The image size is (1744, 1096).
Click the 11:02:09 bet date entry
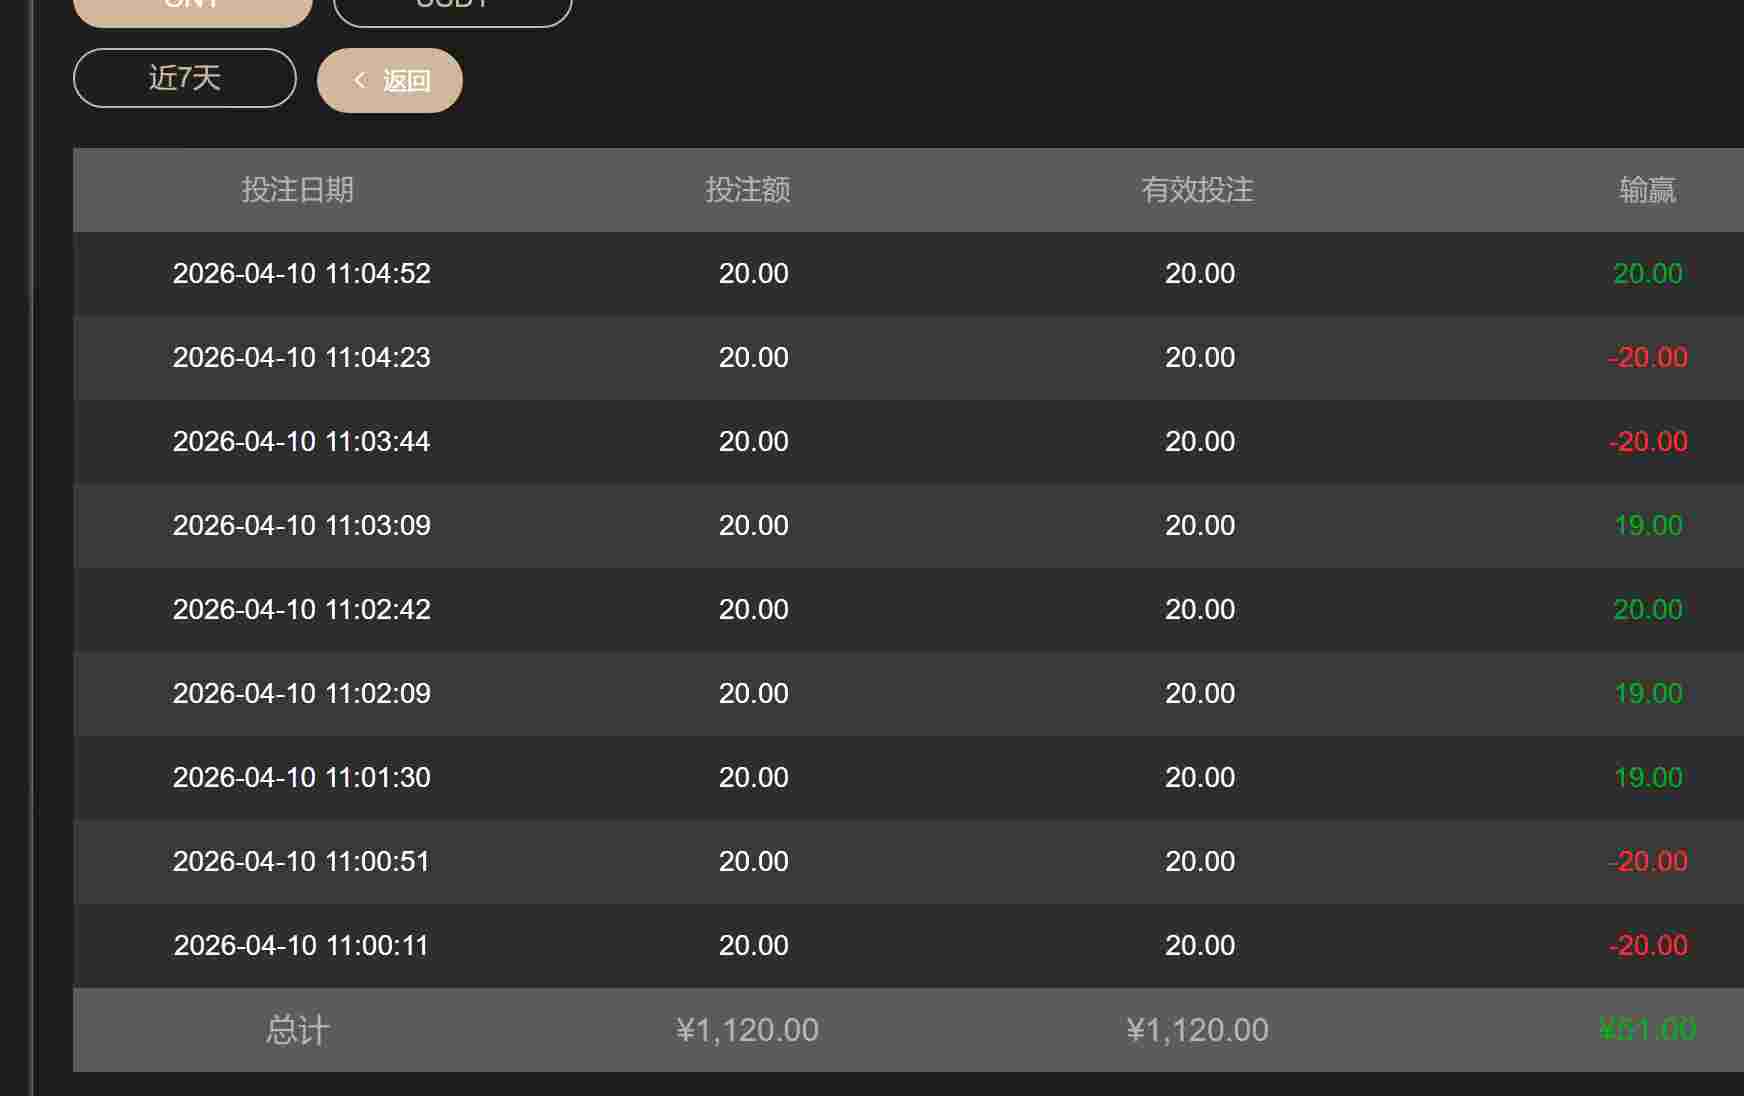pos(301,694)
